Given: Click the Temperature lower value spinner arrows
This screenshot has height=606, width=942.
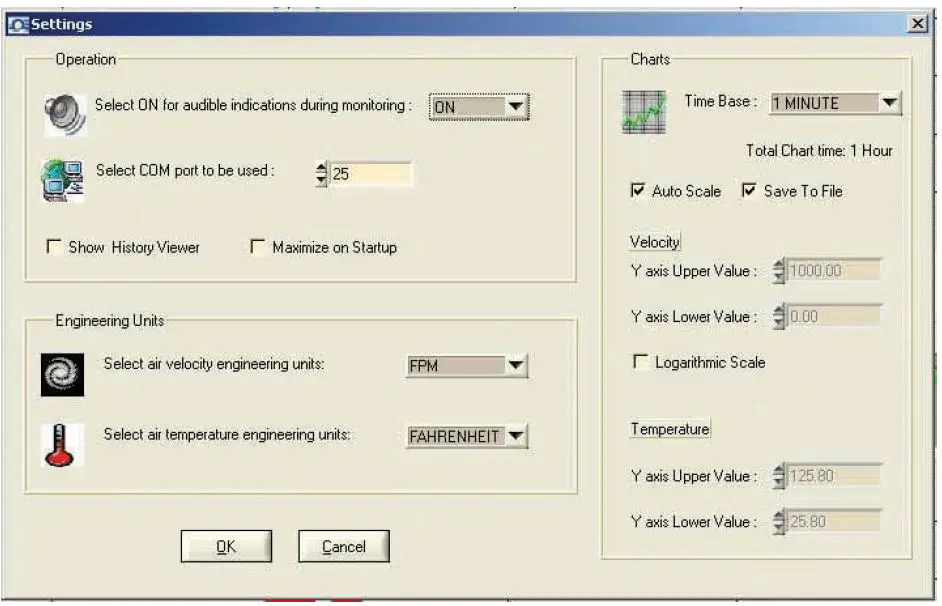Looking at the screenshot, I should click(779, 521).
